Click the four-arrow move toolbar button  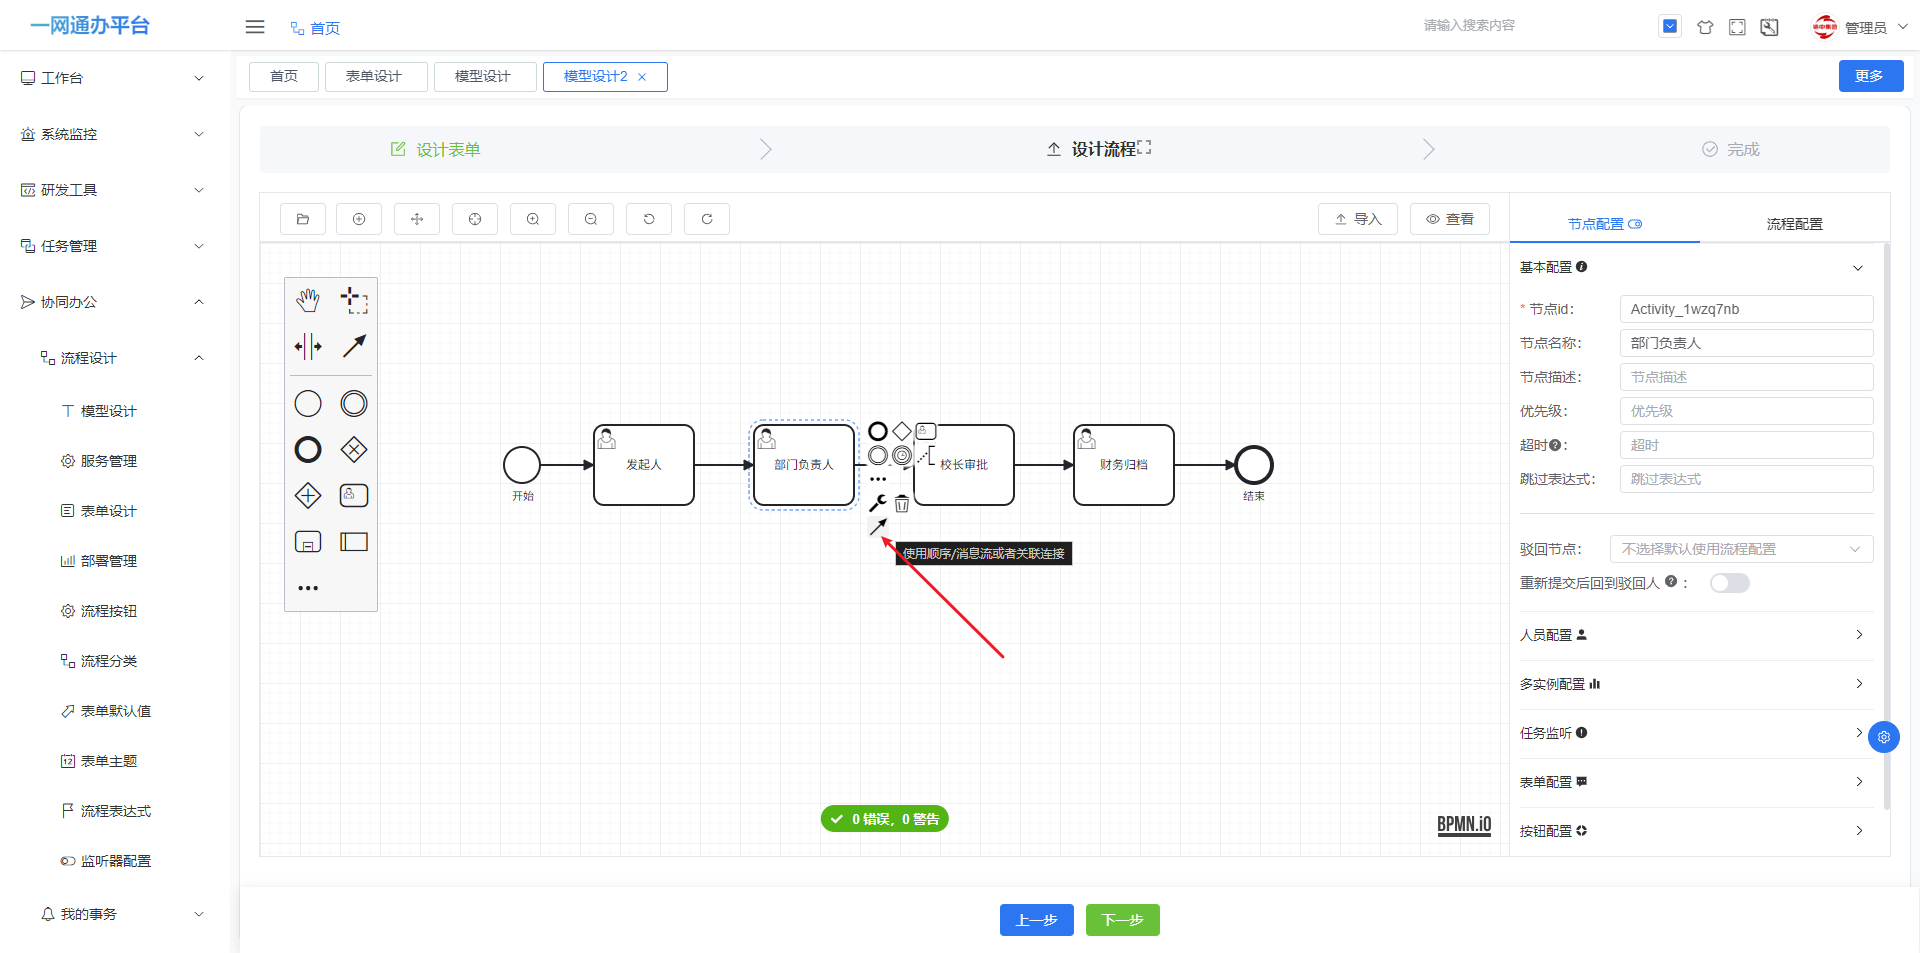(x=417, y=219)
